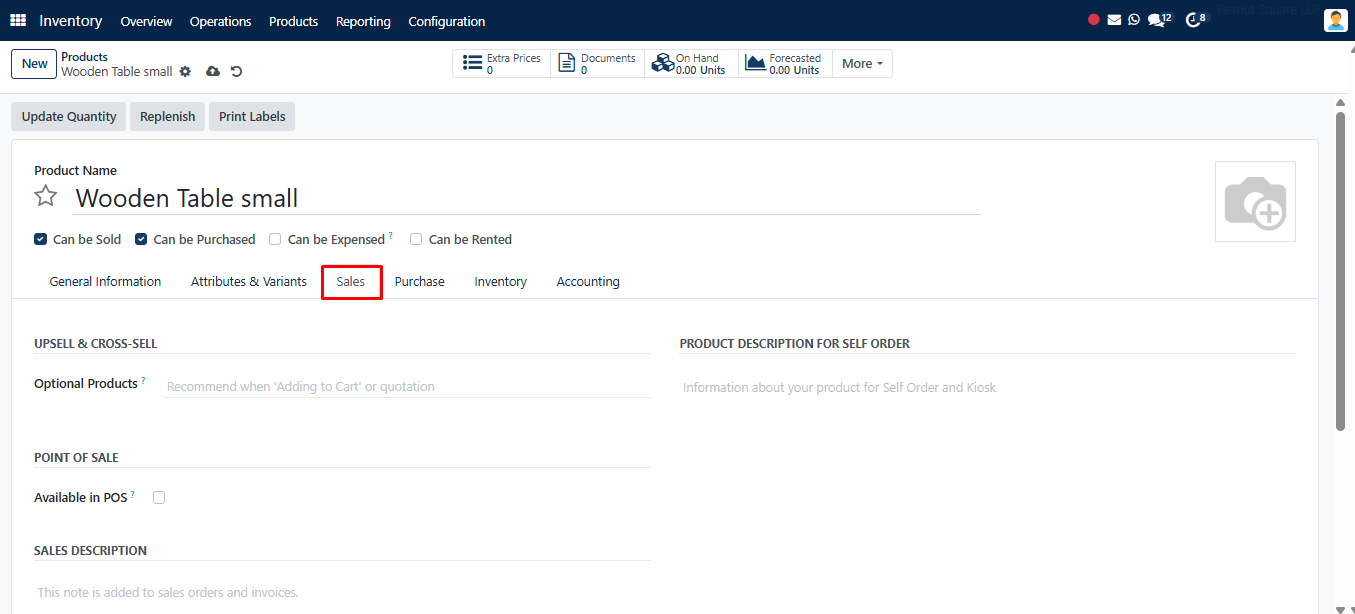Mark product as favorite with star

click(x=46, y=196)
